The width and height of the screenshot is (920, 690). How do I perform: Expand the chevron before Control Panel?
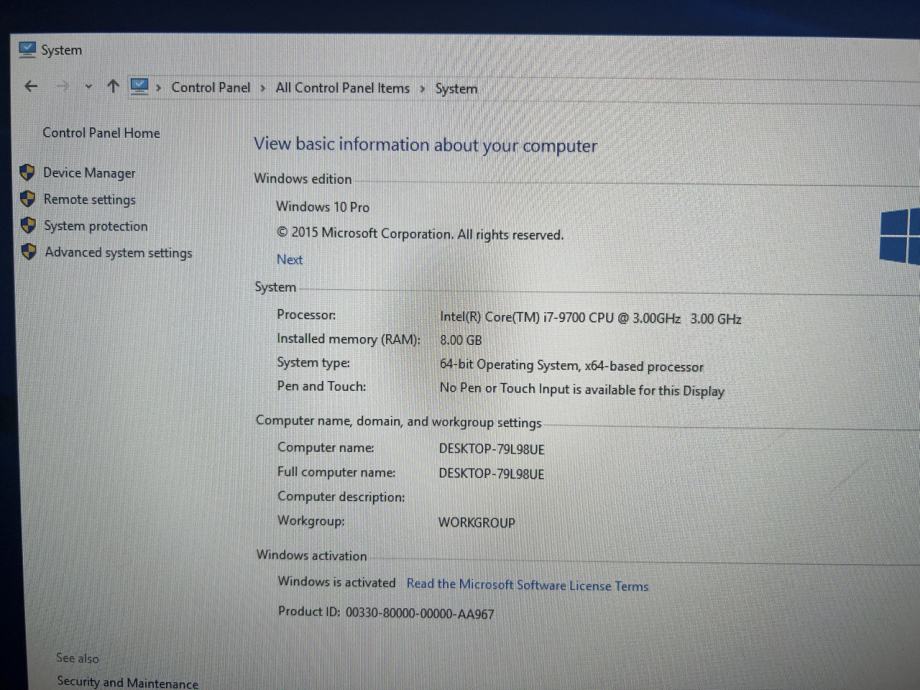tap(158, 88)
